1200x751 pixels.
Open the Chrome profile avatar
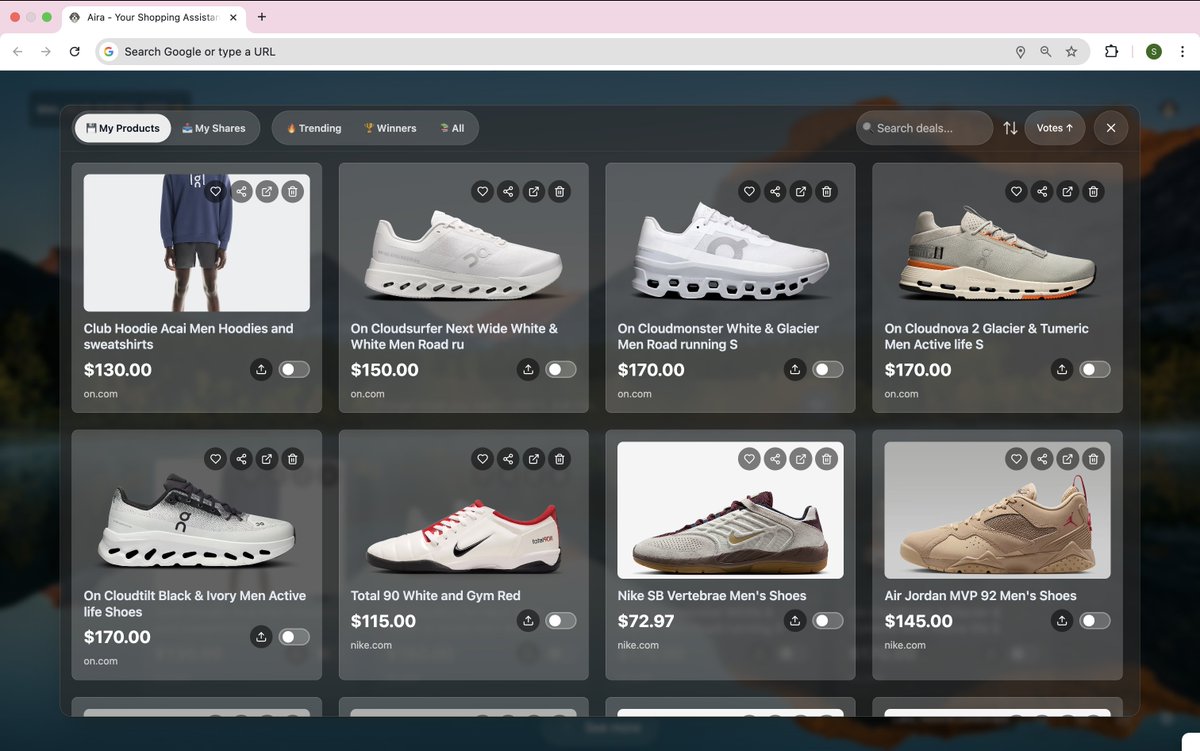click(x=1154, y=52)
